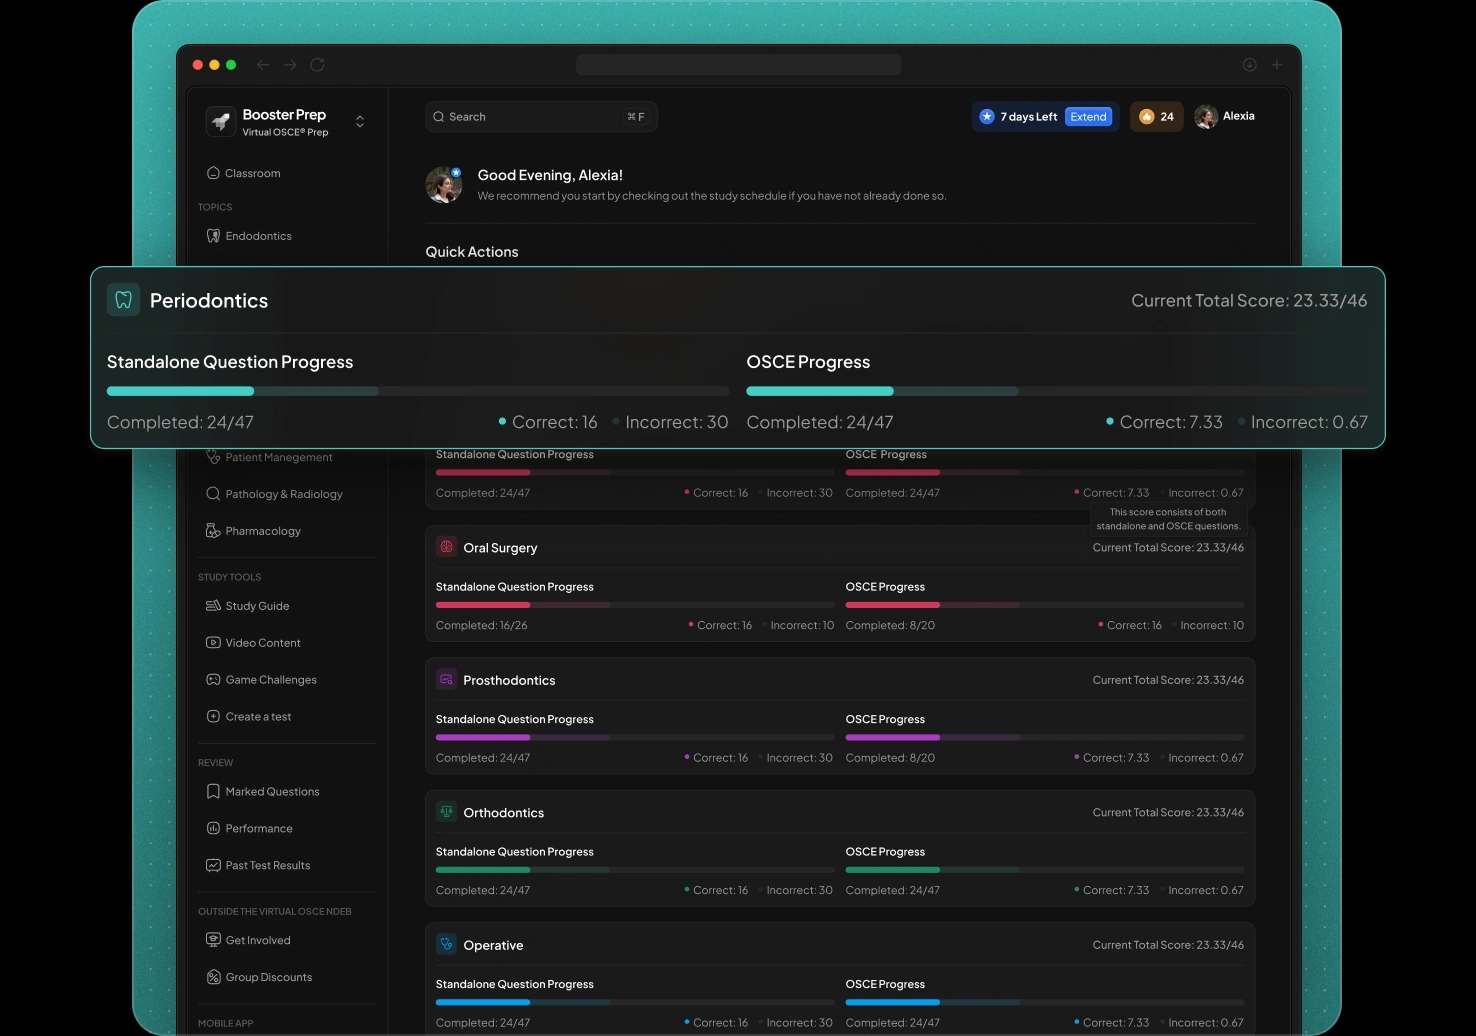Click the flame streak counter 24

click(x=1157, y=117)
